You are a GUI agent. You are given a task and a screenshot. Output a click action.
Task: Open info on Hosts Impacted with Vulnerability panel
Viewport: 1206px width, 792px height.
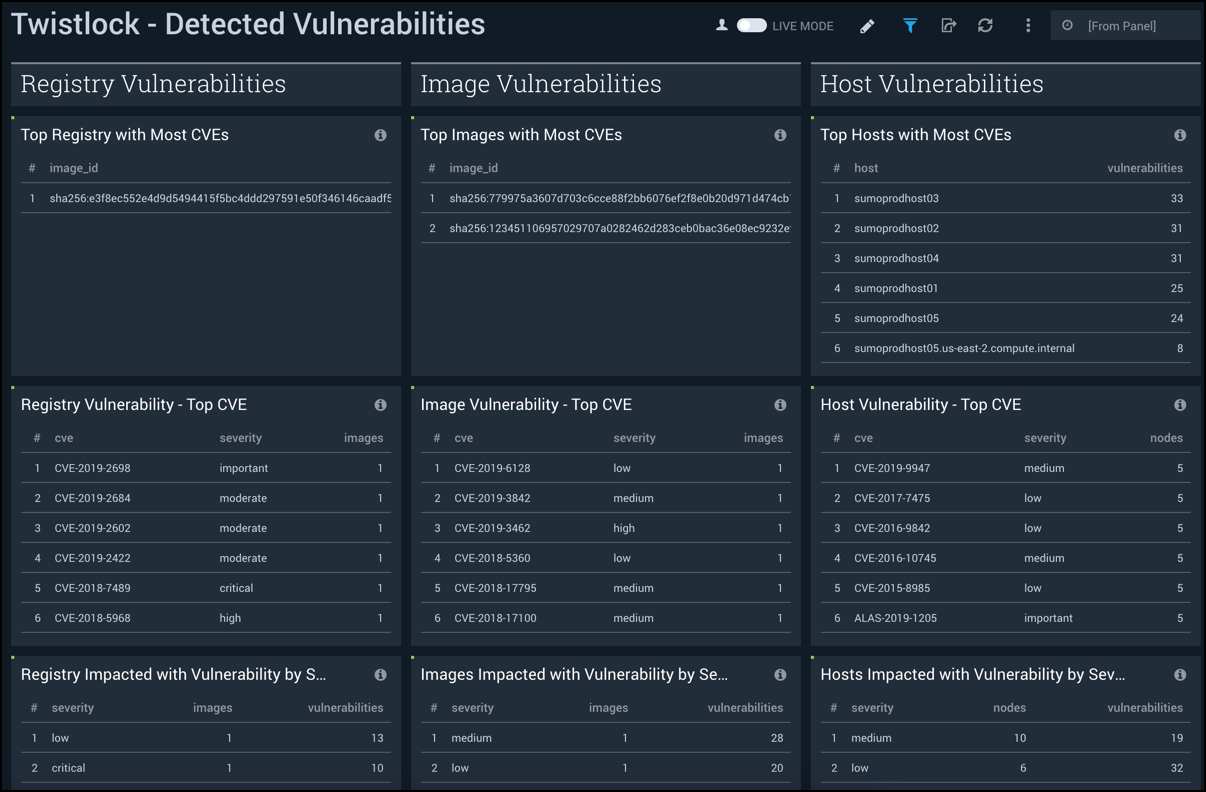(x=1180, y=674)
